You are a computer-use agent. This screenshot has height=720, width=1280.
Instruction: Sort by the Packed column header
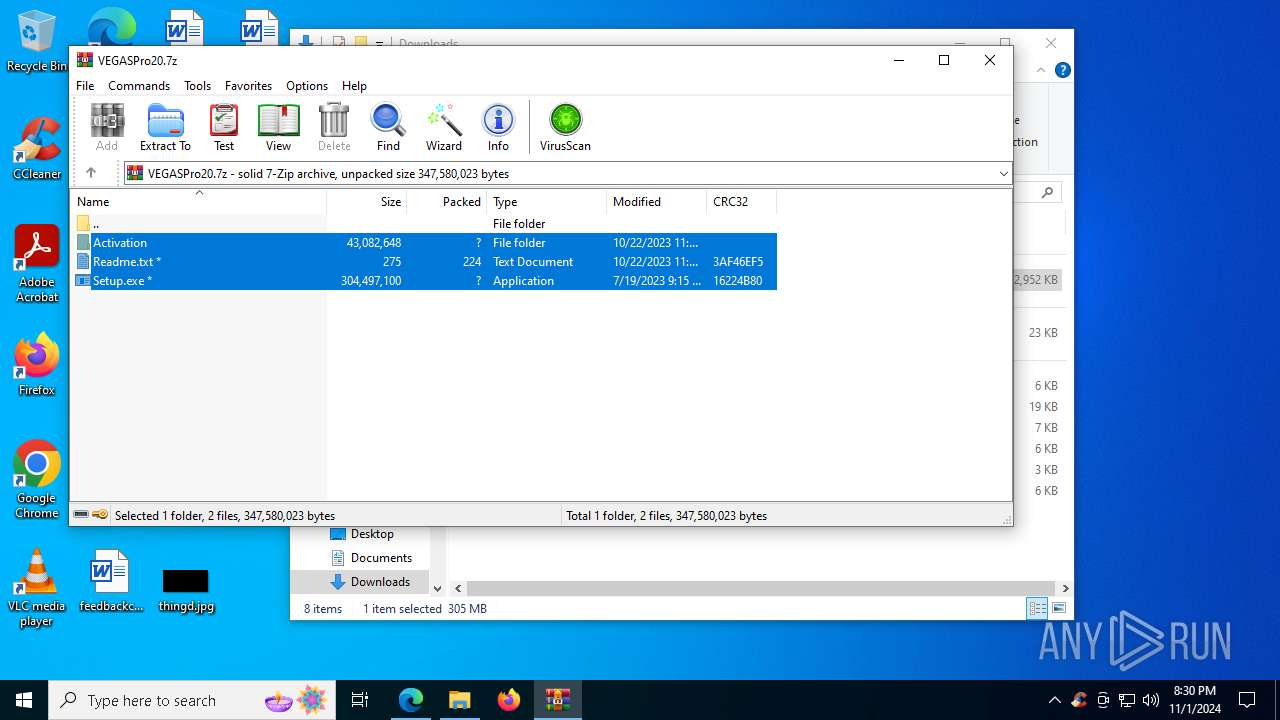point(447,201)
